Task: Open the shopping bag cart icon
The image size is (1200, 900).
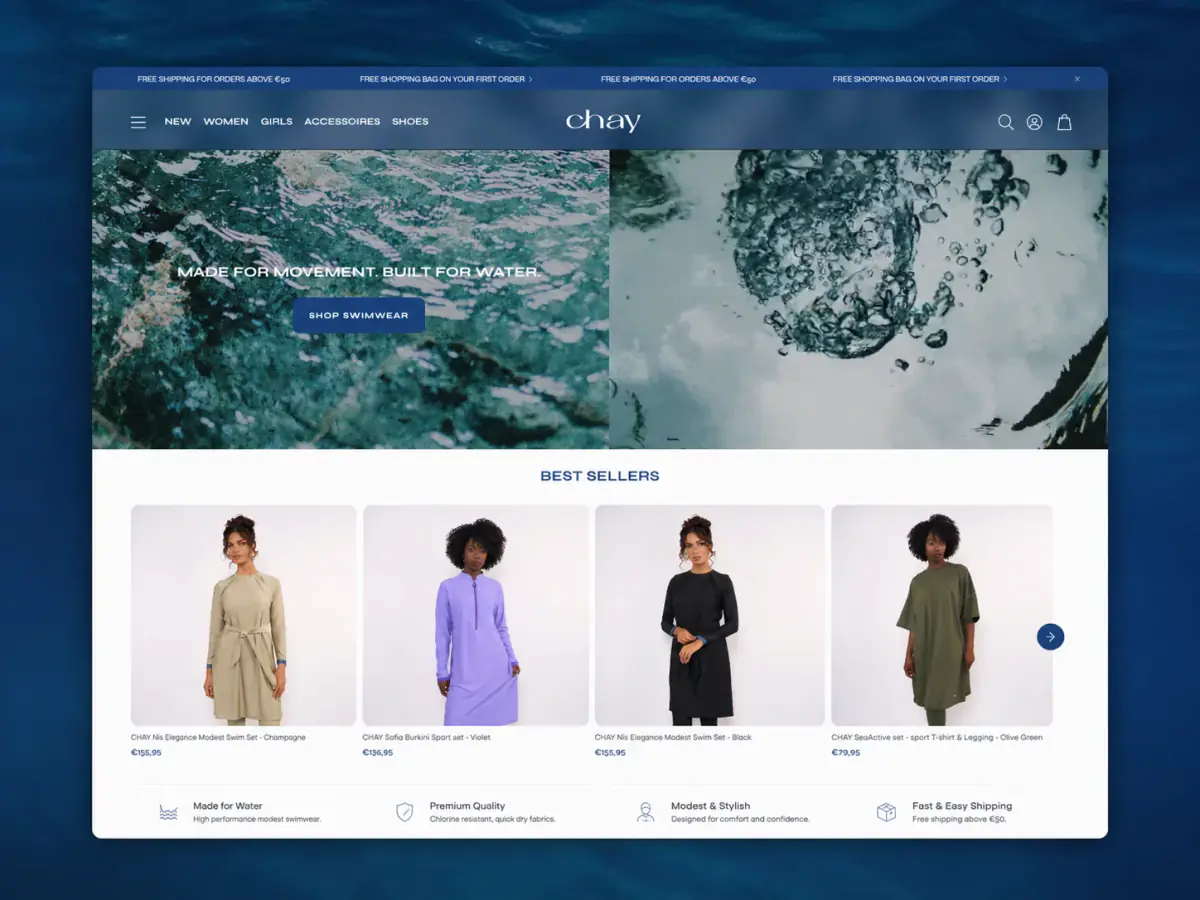Action: [1065, 122]
